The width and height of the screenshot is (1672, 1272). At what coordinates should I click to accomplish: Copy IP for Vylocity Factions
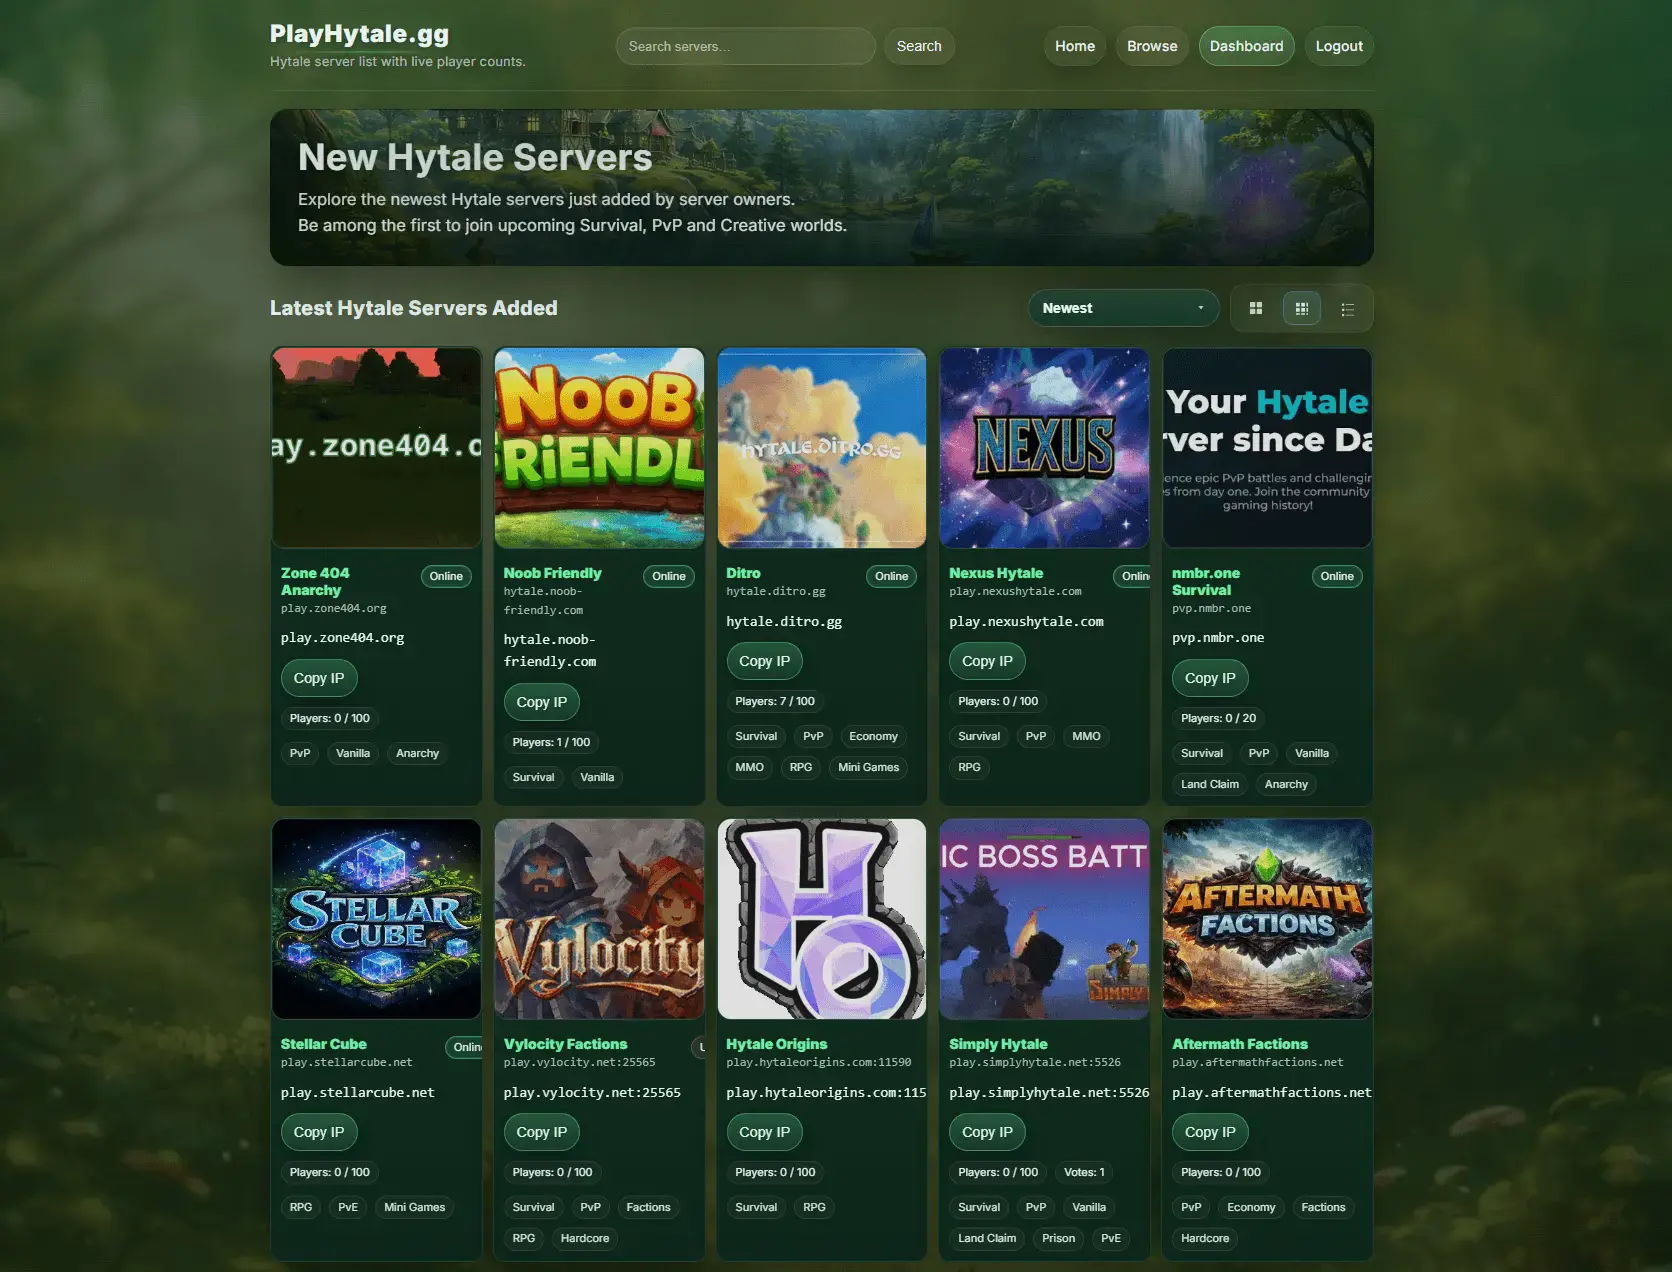(542, 1132)
